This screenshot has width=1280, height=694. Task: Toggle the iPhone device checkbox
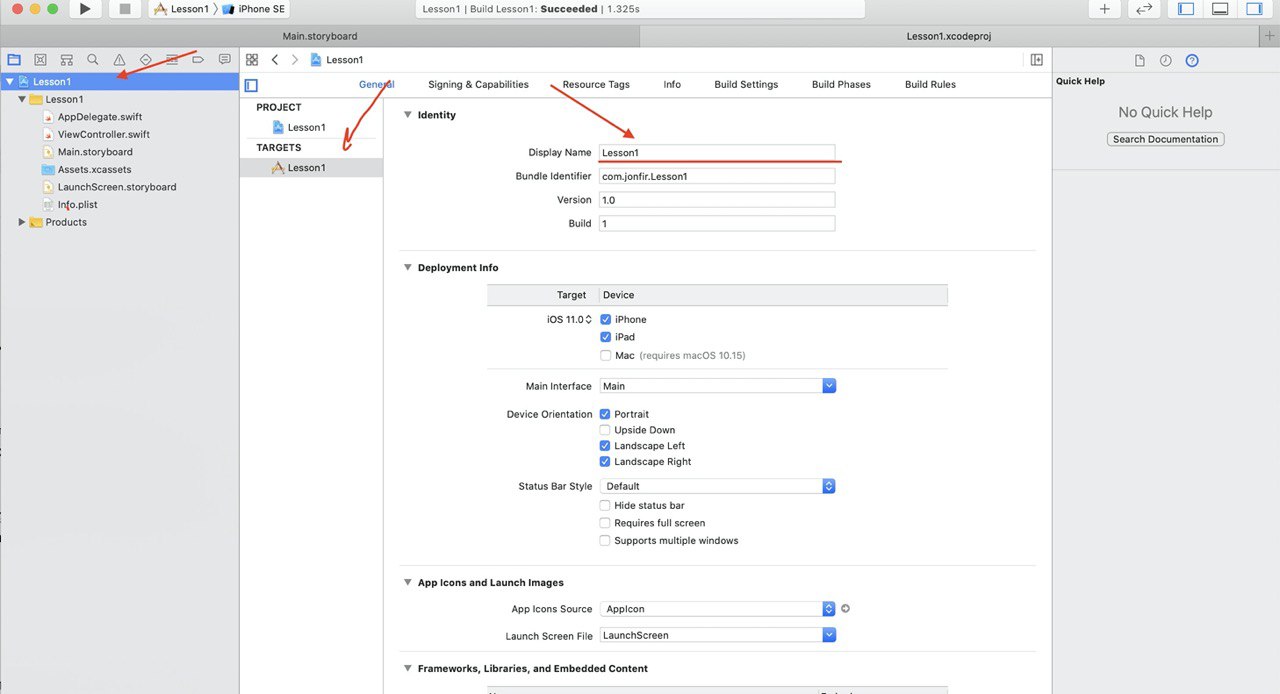point(606,320)
